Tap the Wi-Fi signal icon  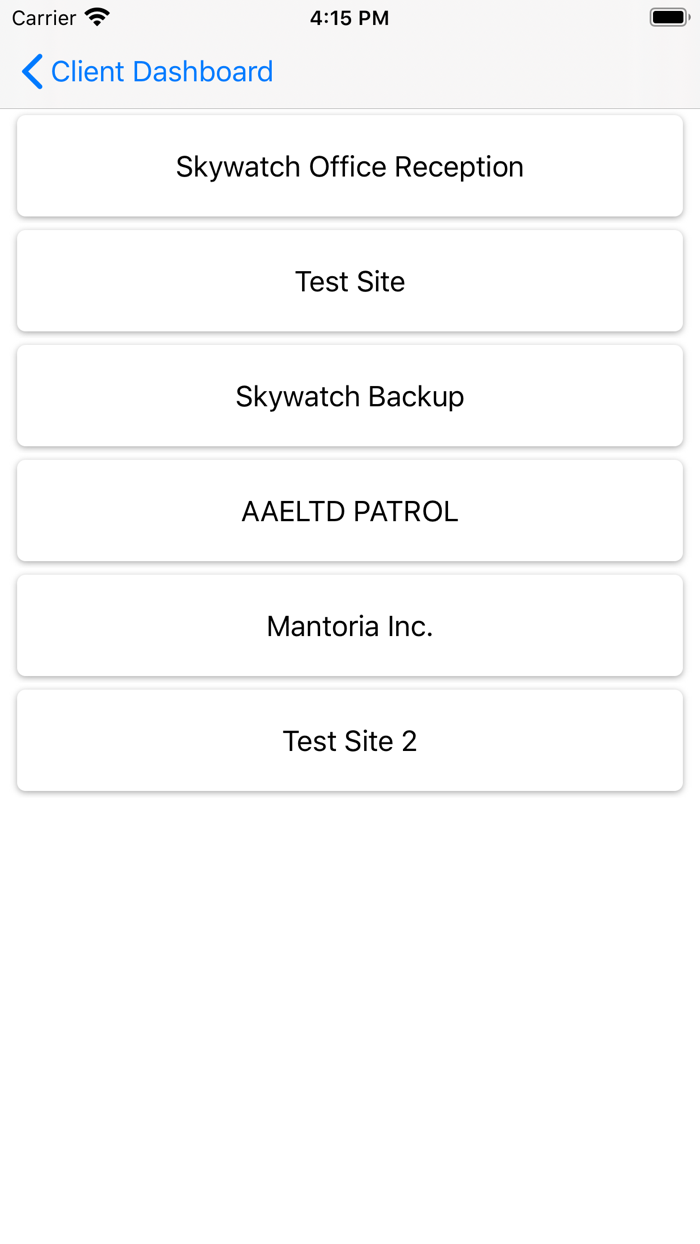click(95, 16)
